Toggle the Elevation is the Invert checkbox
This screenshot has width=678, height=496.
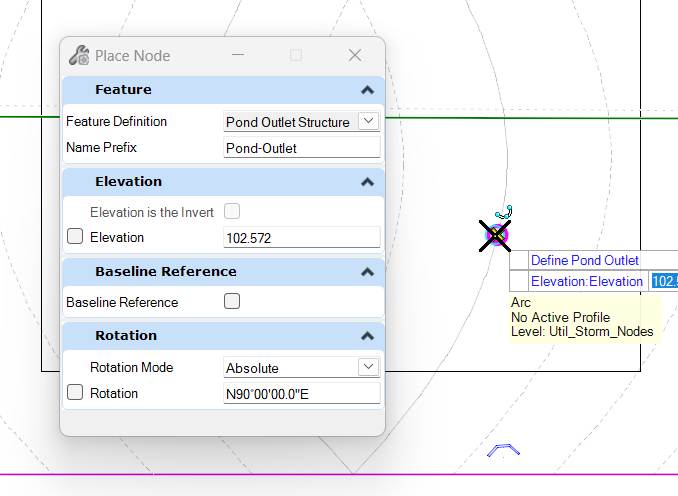click(232, 211)
